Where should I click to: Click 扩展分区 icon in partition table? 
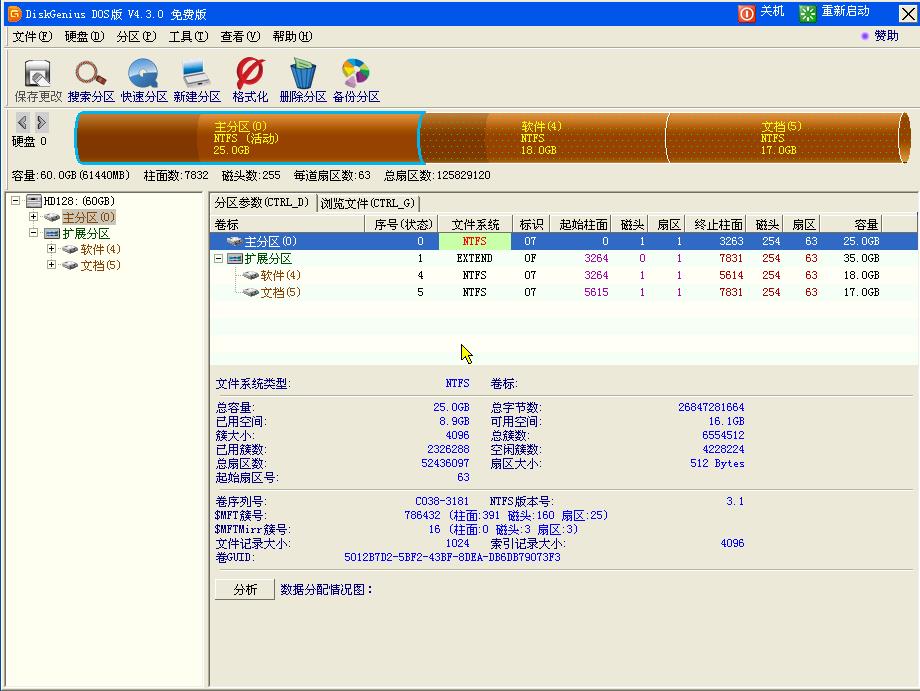[x=235, y=258]
